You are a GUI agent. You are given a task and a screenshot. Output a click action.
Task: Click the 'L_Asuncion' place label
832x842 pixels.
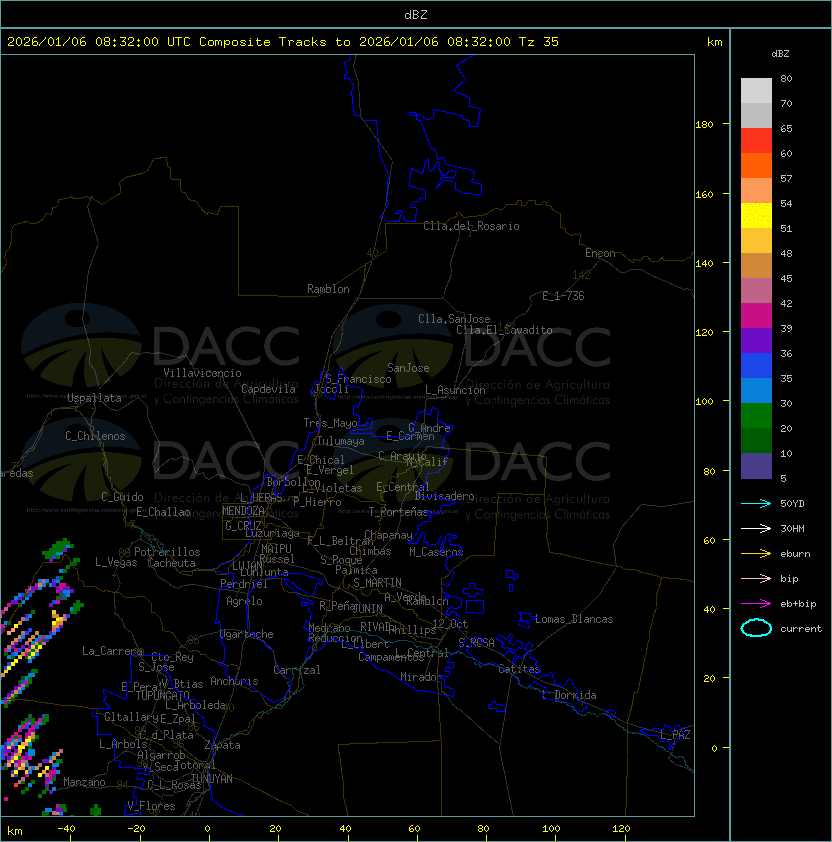coord(455,390)
